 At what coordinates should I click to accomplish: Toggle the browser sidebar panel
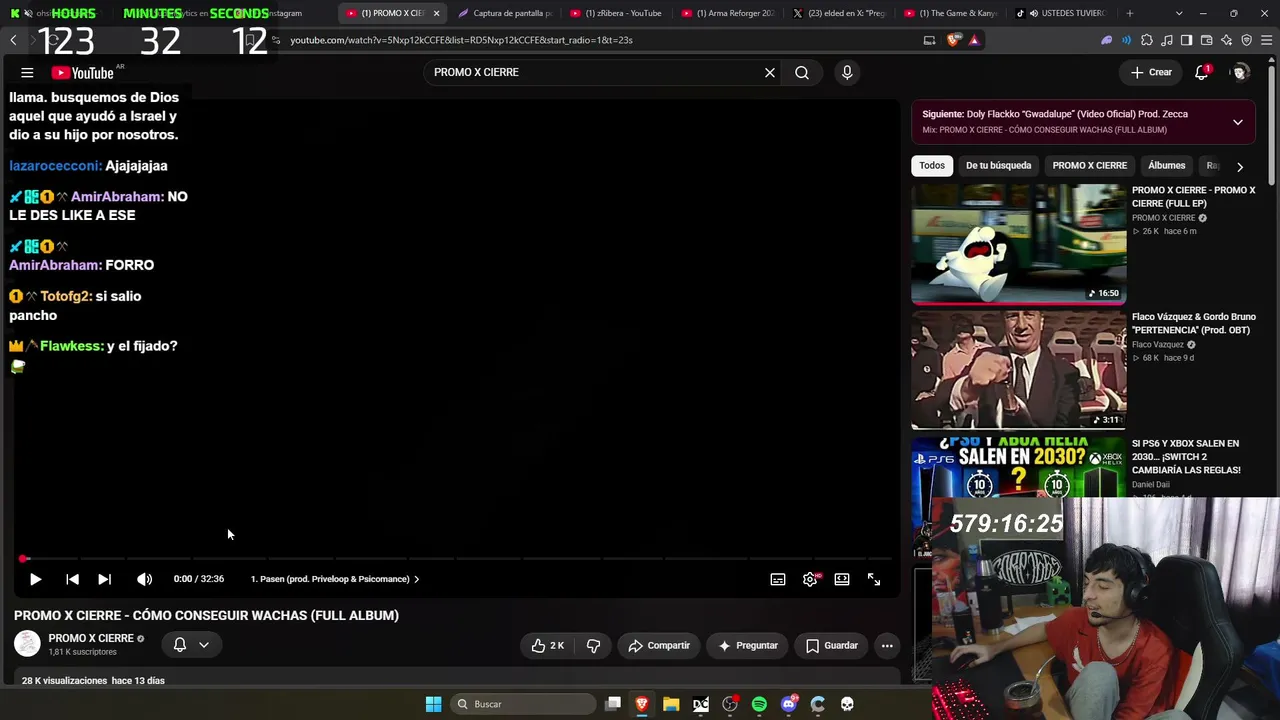pyautogui.click(x=1187, y=40)
